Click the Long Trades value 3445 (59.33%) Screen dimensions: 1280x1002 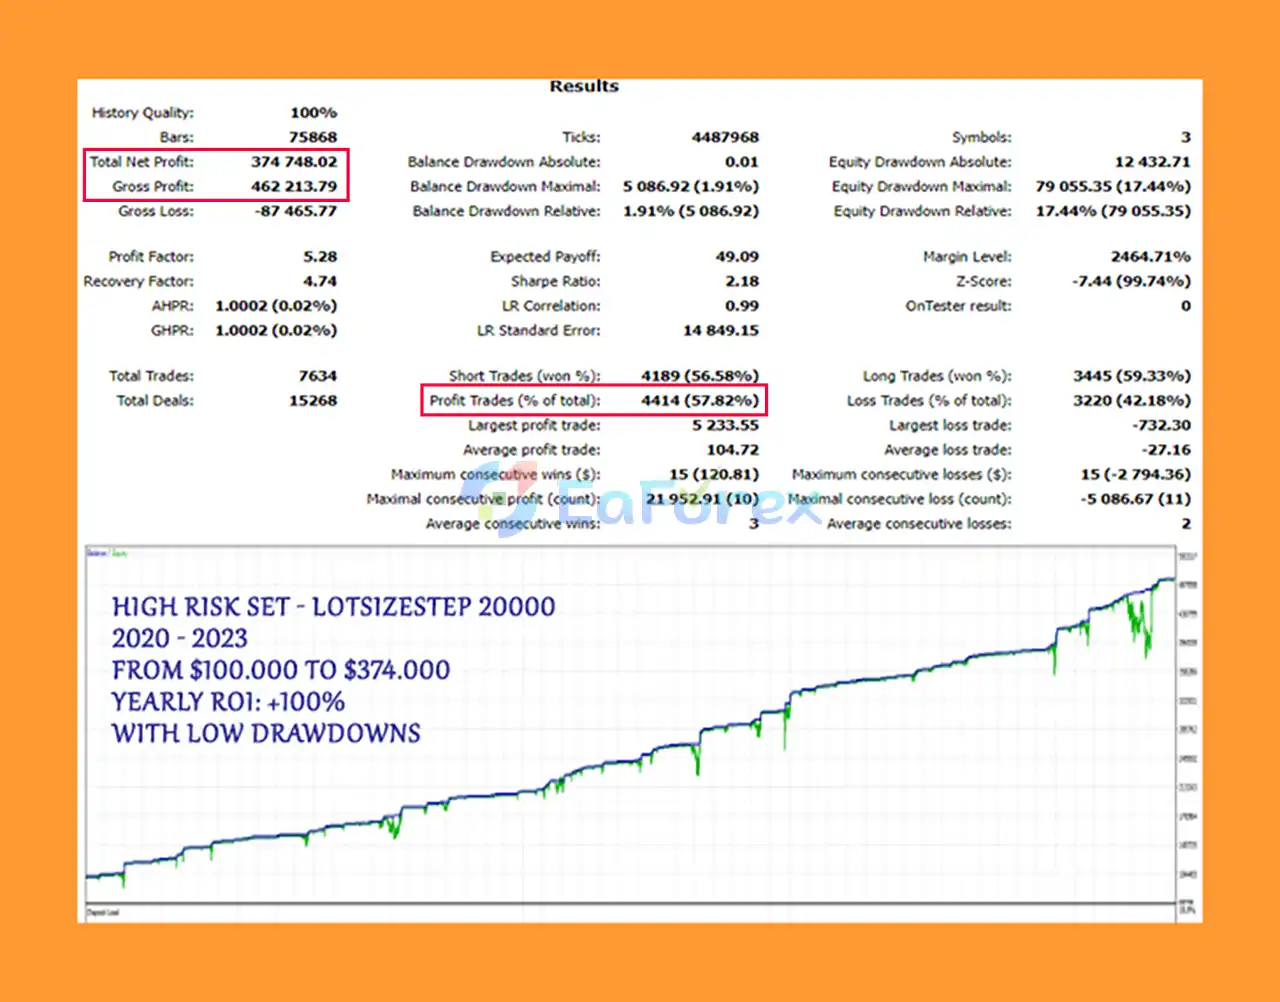(x=1131, y=376)
